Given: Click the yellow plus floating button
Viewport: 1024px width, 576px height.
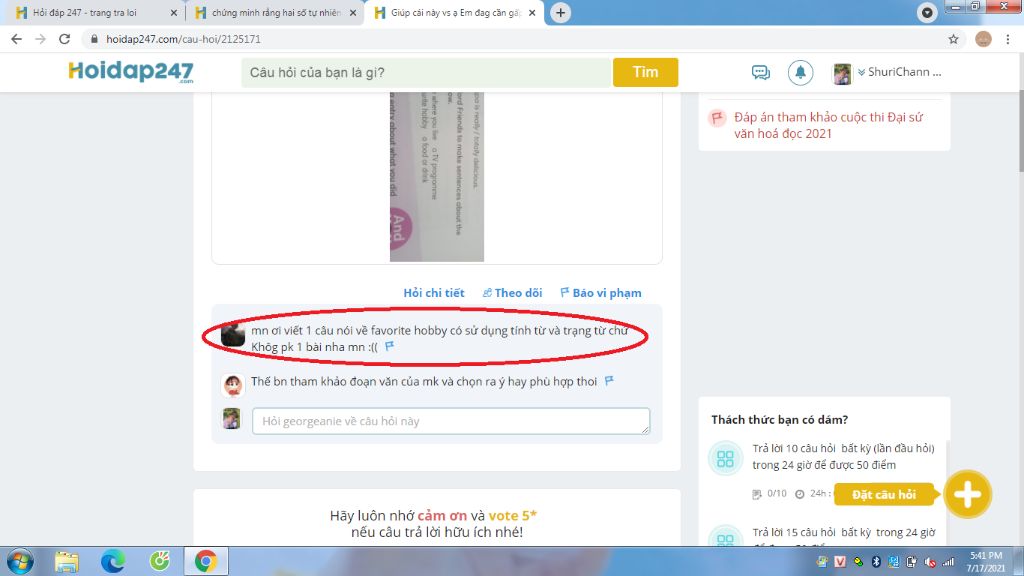Looking at the screenshot, I should (x=967, y=494).
